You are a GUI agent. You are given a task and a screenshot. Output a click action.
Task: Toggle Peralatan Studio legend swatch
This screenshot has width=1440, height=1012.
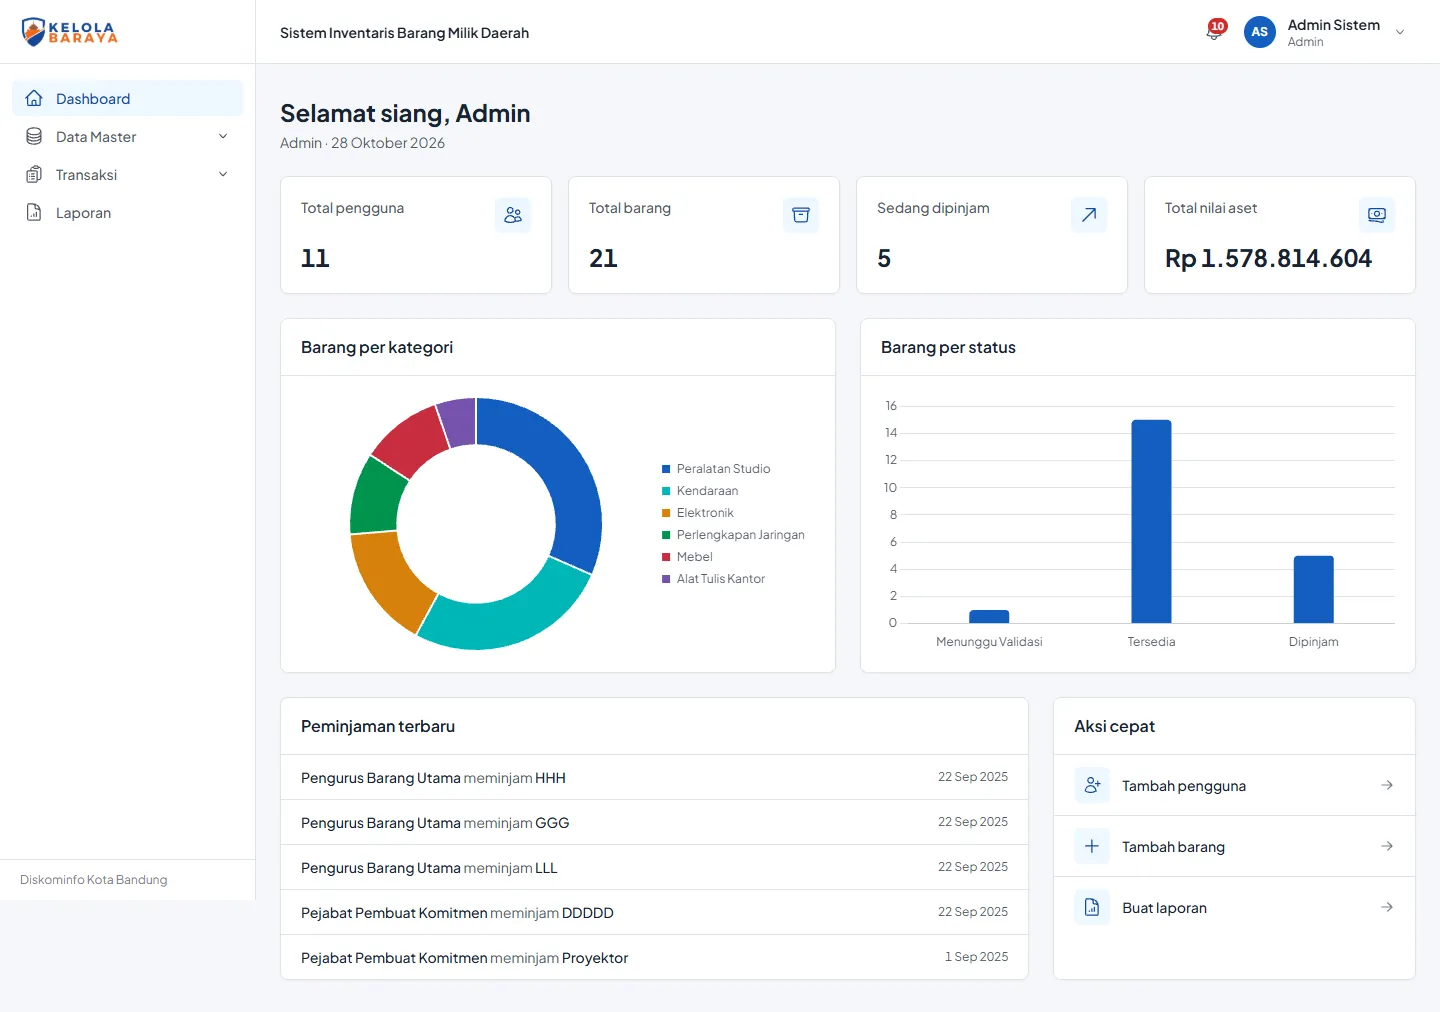(666, 469)
